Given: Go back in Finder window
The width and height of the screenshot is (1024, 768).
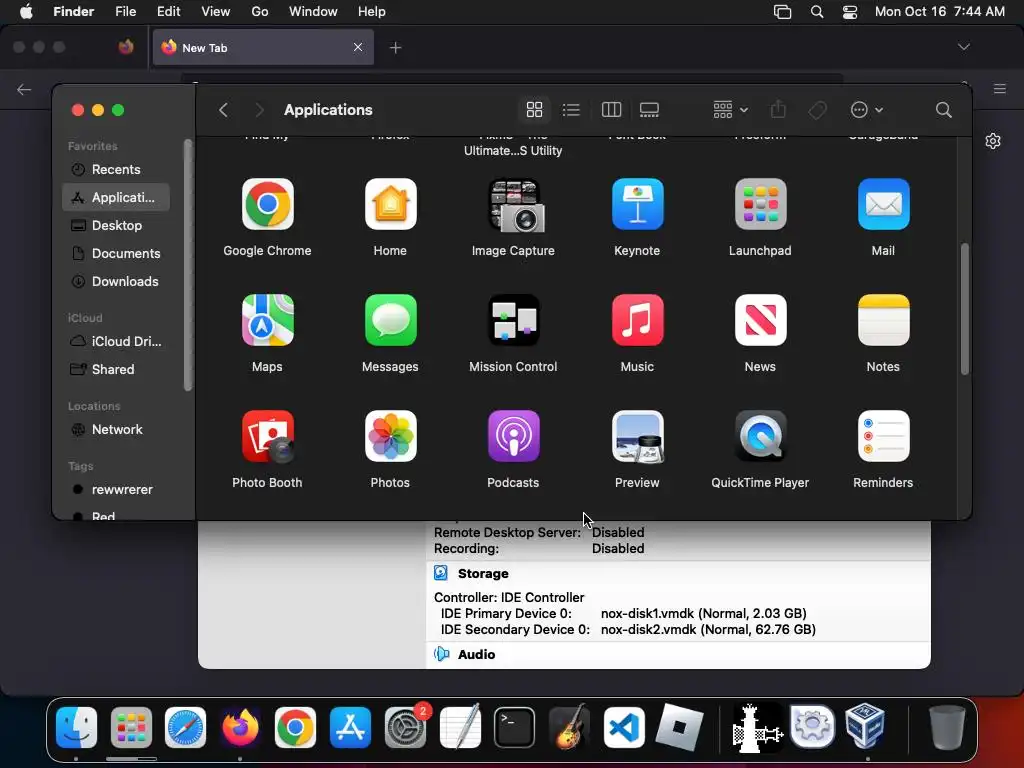Looking at the screenshot, I should coord(223,110).
